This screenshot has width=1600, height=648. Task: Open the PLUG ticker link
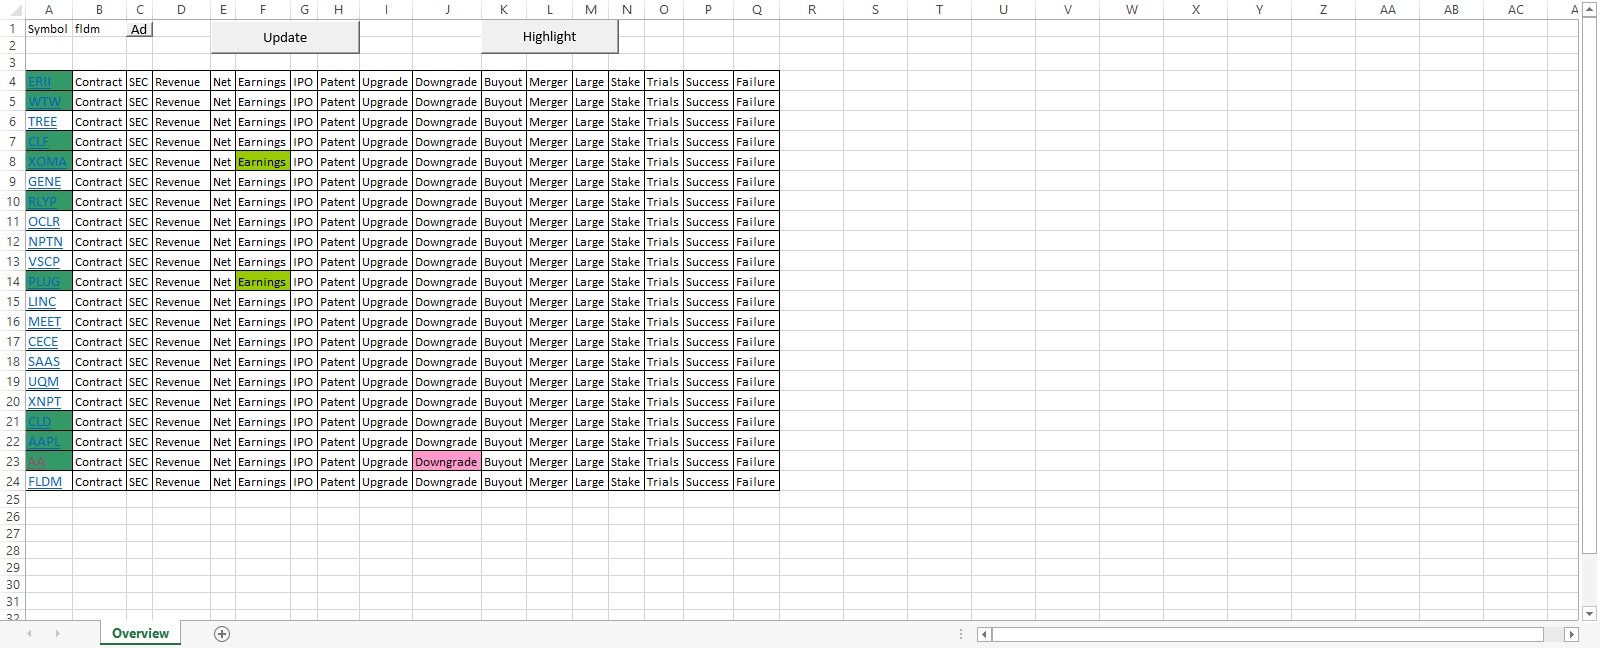pos(44,282)
